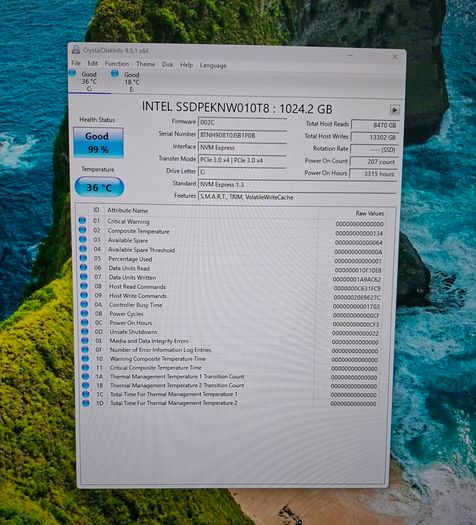Click the status icon for Host Read Commands
Screen dimensions: 476x525
point(84,286)
